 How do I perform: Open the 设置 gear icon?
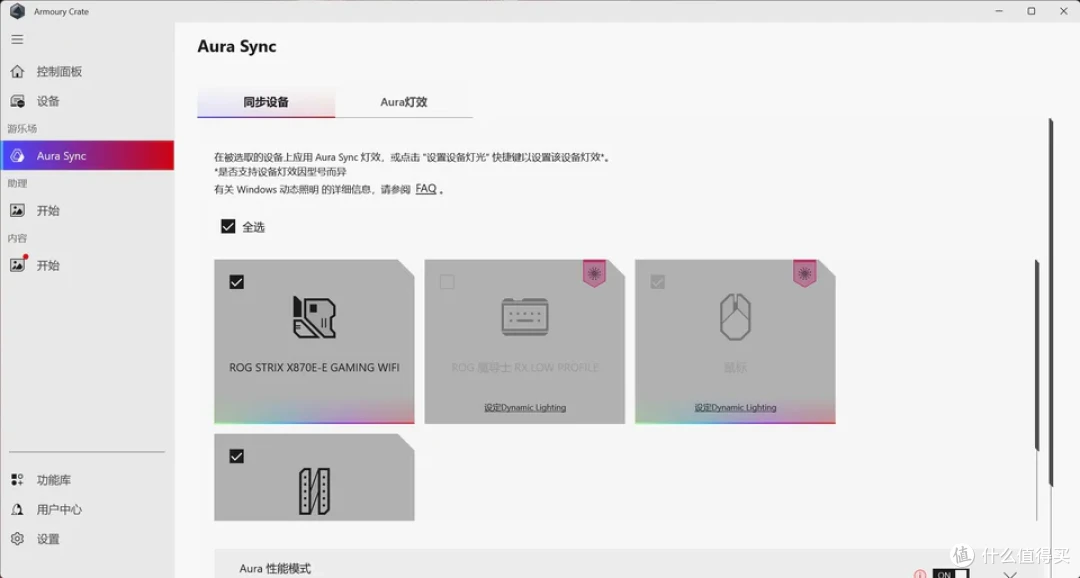click(17, 539)
